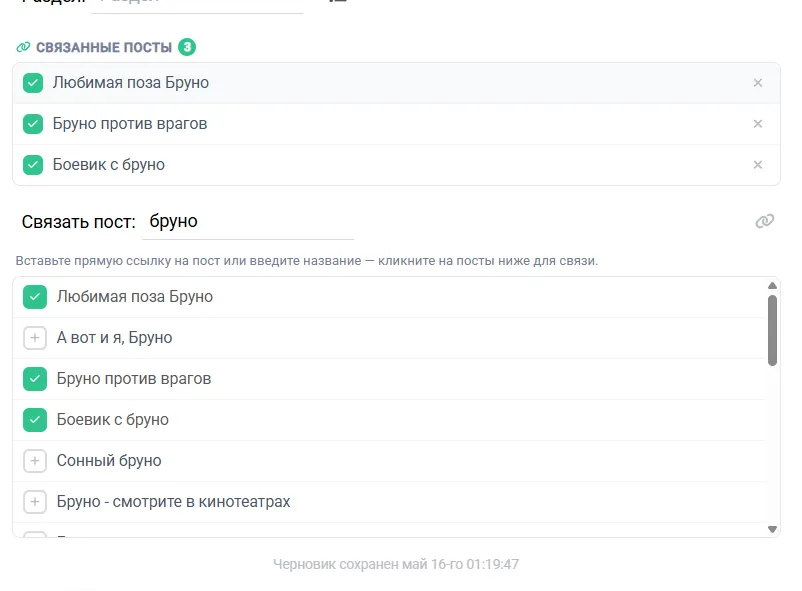Image resolution: width=802 pixels, height=591 pixels.
Task: Click the search results scrollbar thumb
Action: [x=772, y=331]
